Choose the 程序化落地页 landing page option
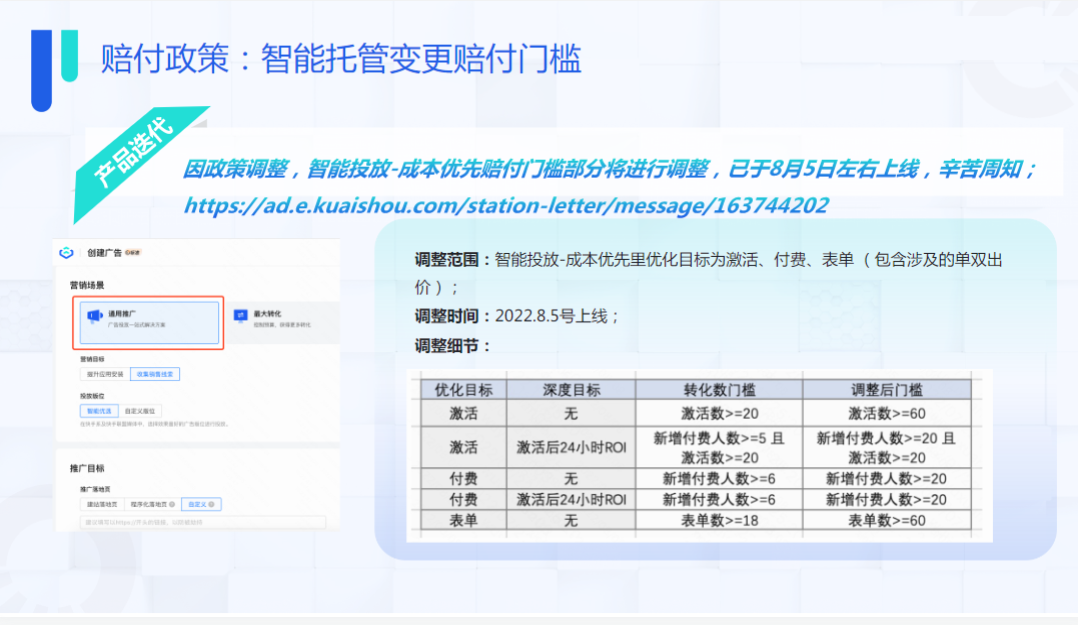This screenshot has height=625, width=1078. click(150, 504)
